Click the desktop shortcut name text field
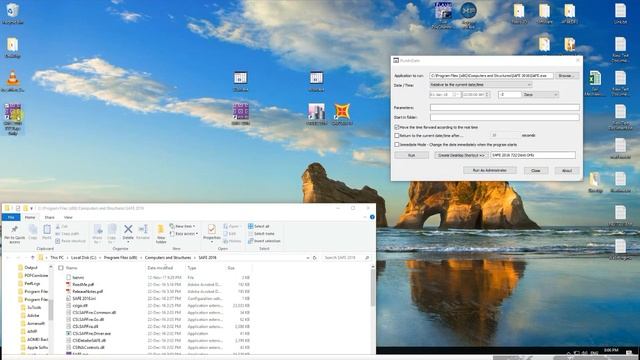 (x=533, y=156)
